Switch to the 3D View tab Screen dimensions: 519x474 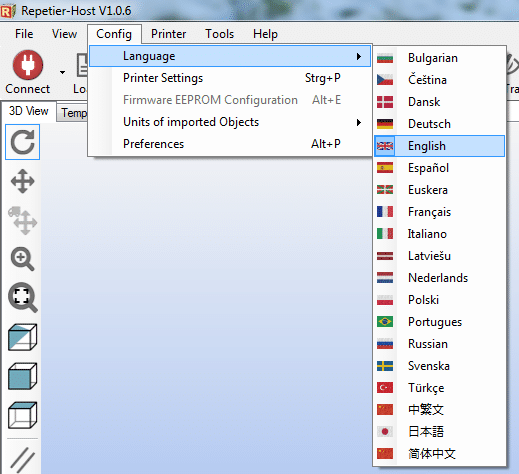(x=29, y=111)
